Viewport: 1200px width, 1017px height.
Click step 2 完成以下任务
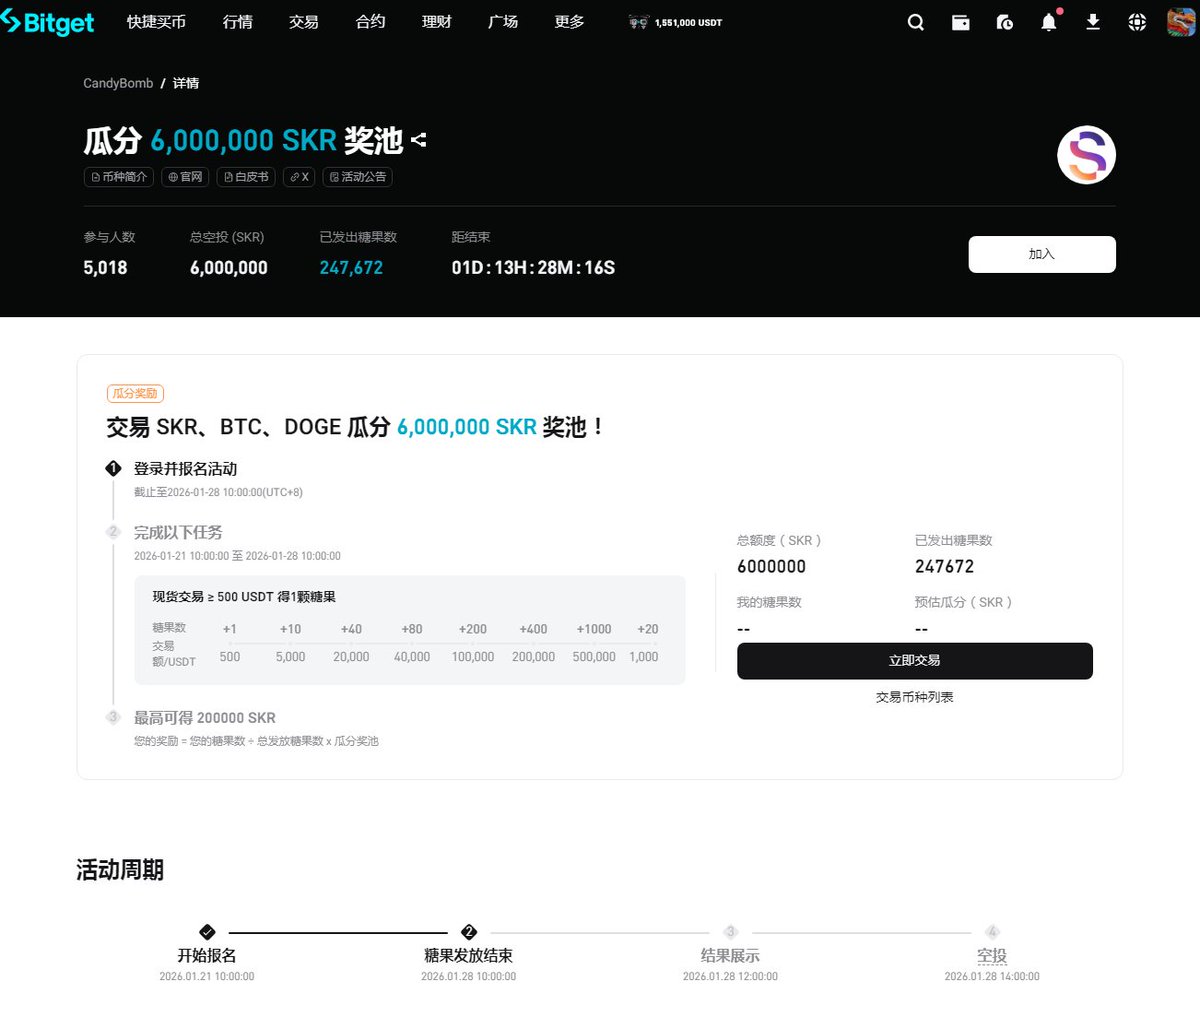pyautogui.click(x=178, y=533)
